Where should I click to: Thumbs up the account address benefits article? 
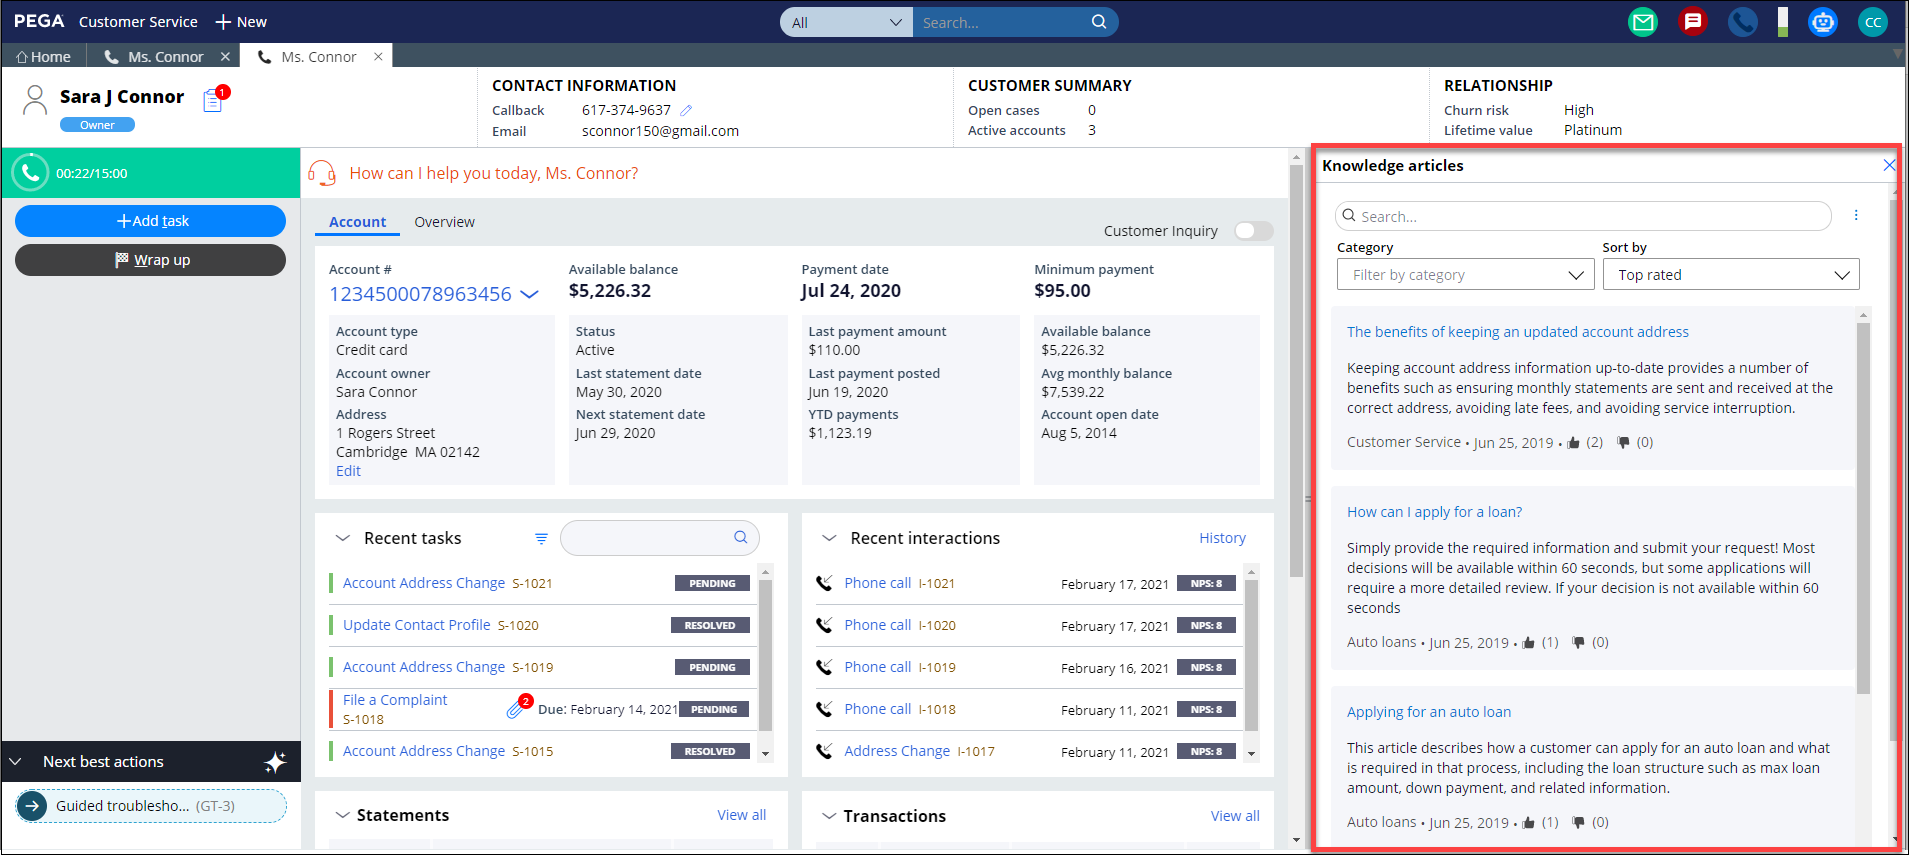[x=1574, y=443]
